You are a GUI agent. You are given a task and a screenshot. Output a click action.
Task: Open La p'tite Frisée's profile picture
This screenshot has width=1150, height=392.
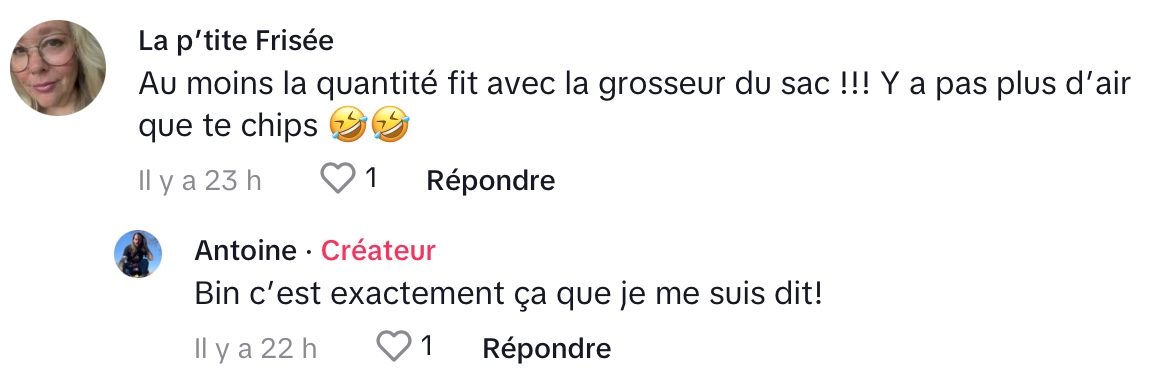point(58,68)
